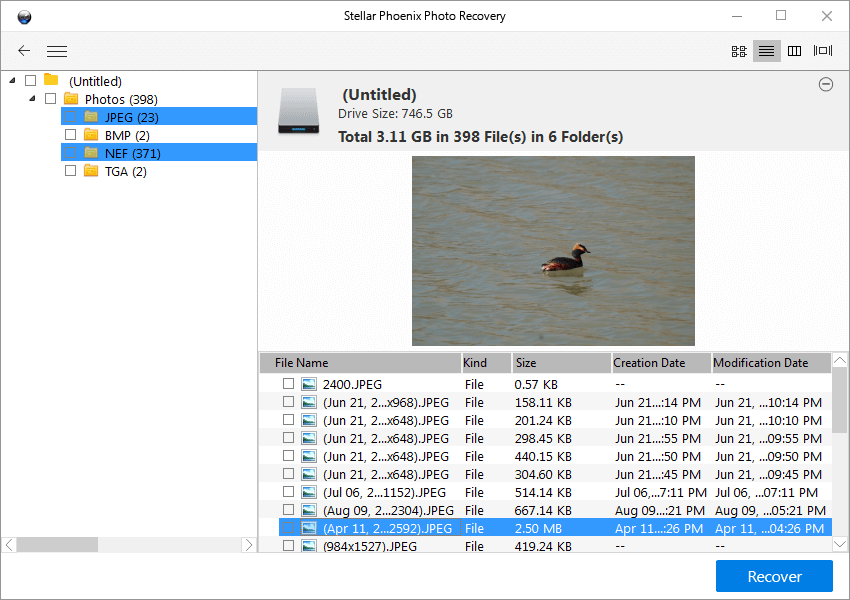
Task: Click the file list scroll down arrow
Action: pyautogui.click(x=840, y=544)
